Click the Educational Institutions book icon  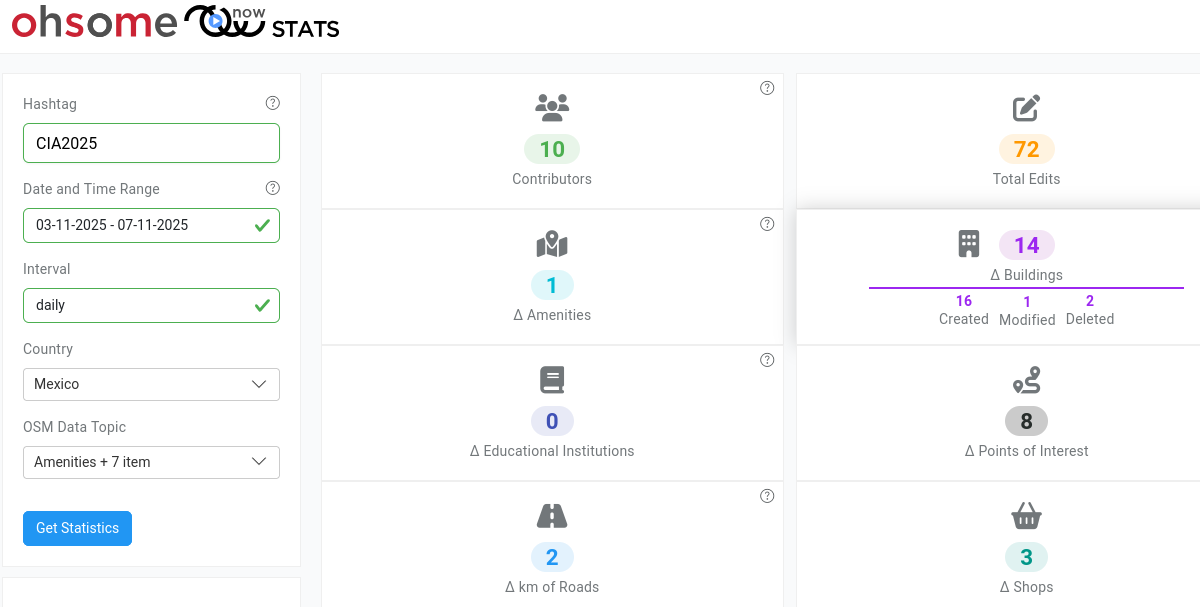pyautogui.click(x=552, y=380)
